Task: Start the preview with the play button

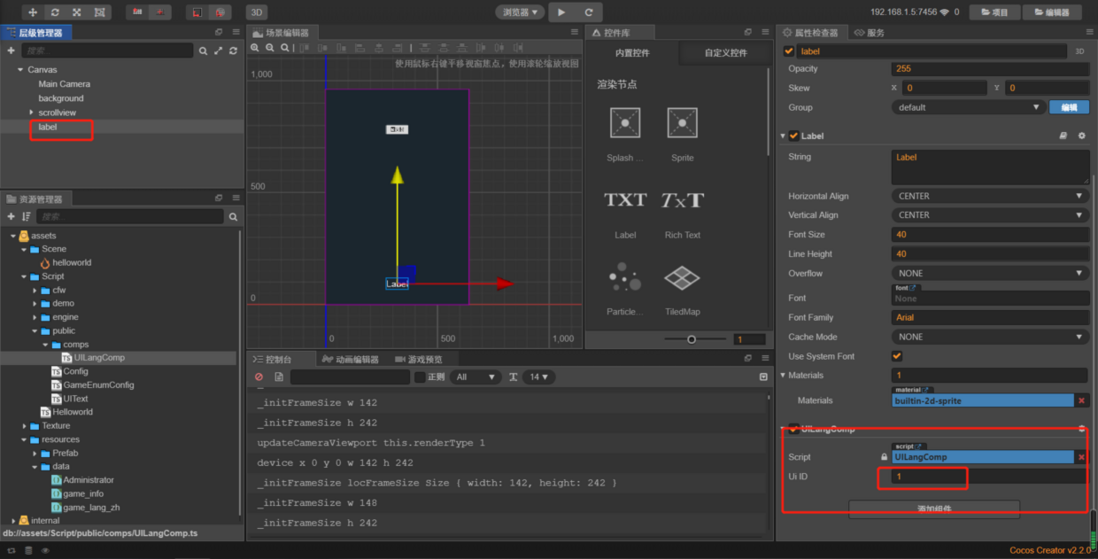Action: click(561, 12)
